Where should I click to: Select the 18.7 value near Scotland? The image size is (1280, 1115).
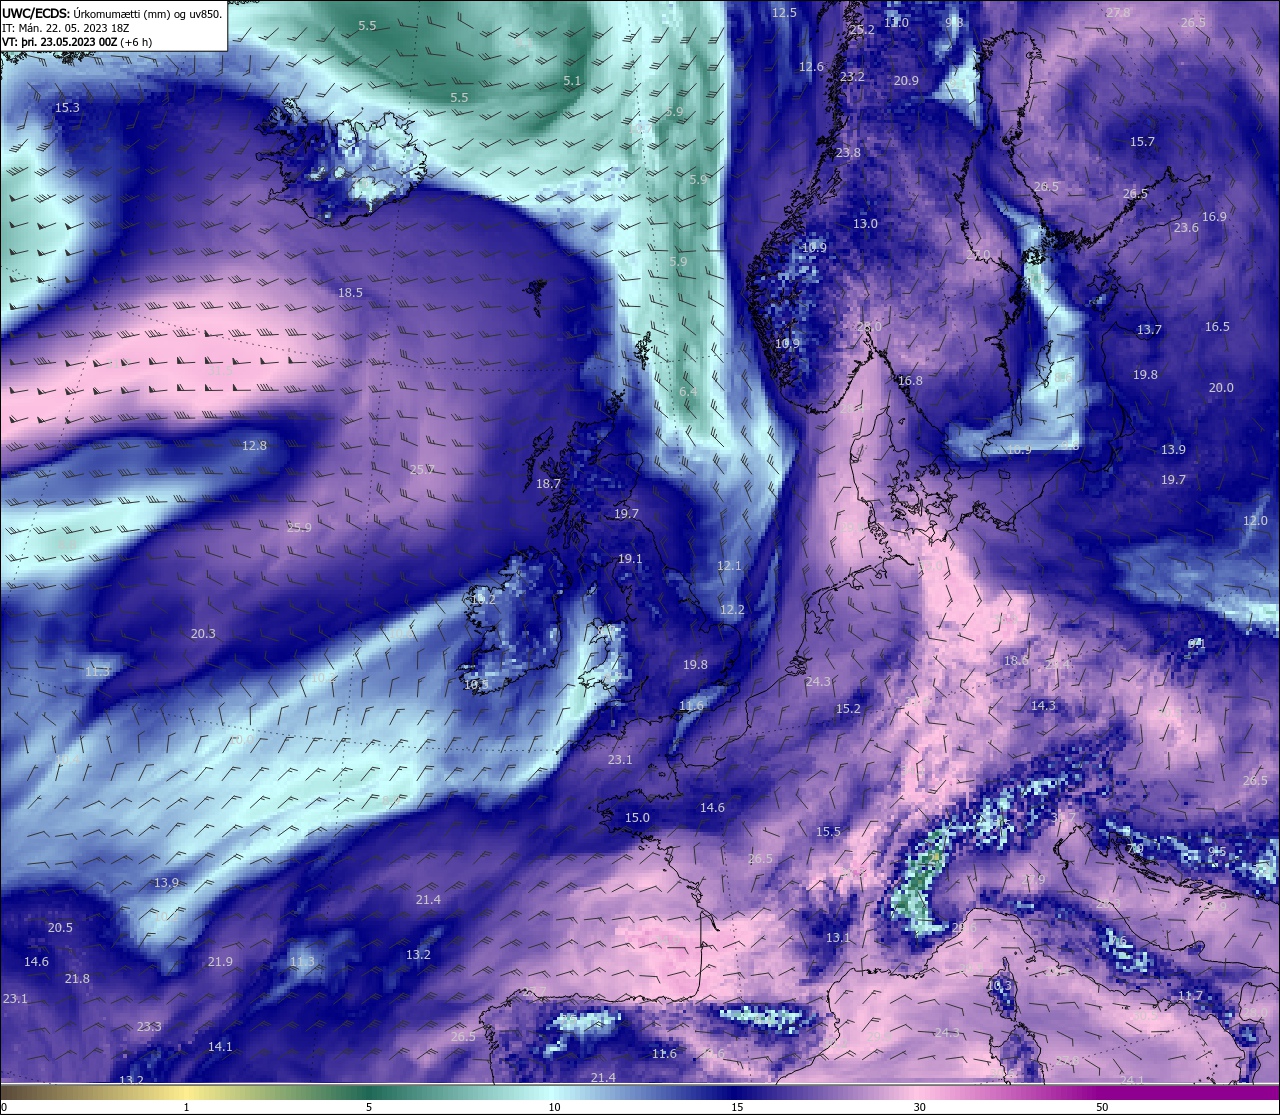(x=548, y=483)
